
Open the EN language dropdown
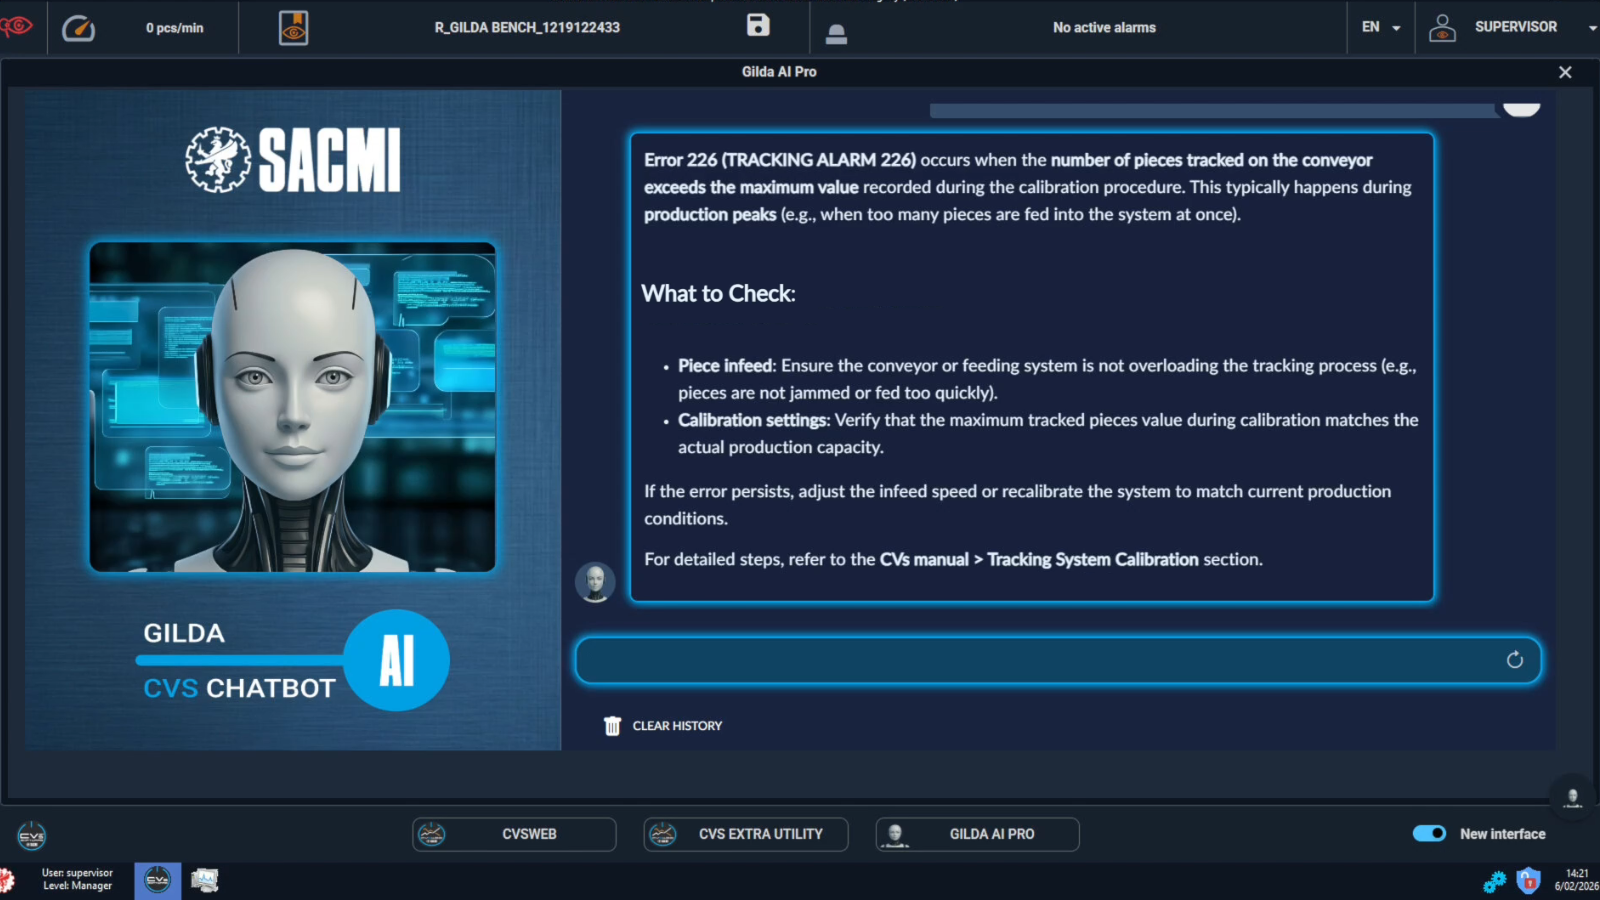(1381, 28)
